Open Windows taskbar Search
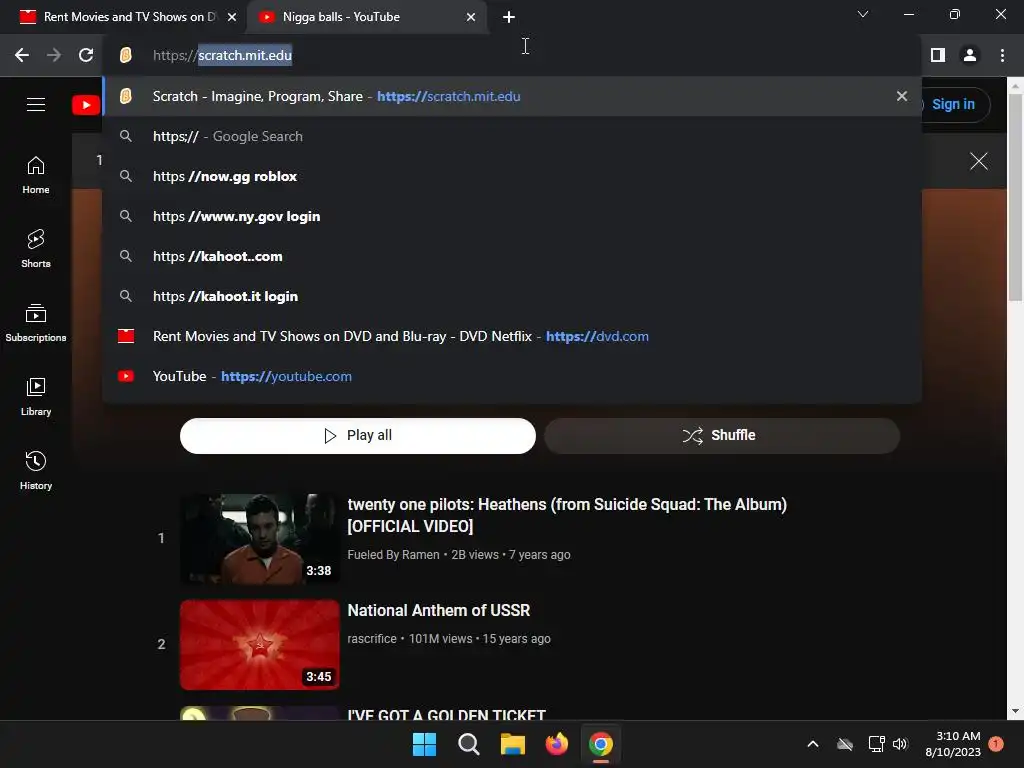This screenshot has width=1024, height=768. (469, 744)
